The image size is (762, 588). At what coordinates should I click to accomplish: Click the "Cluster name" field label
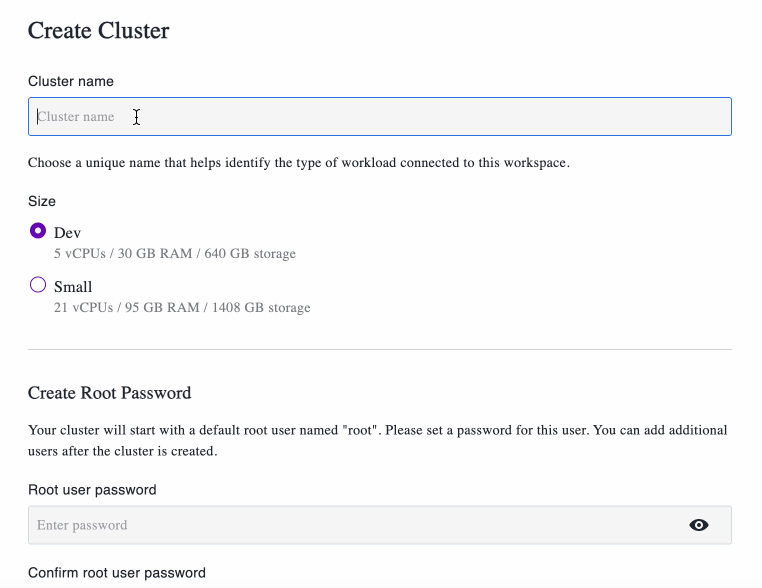click(71, 81)
